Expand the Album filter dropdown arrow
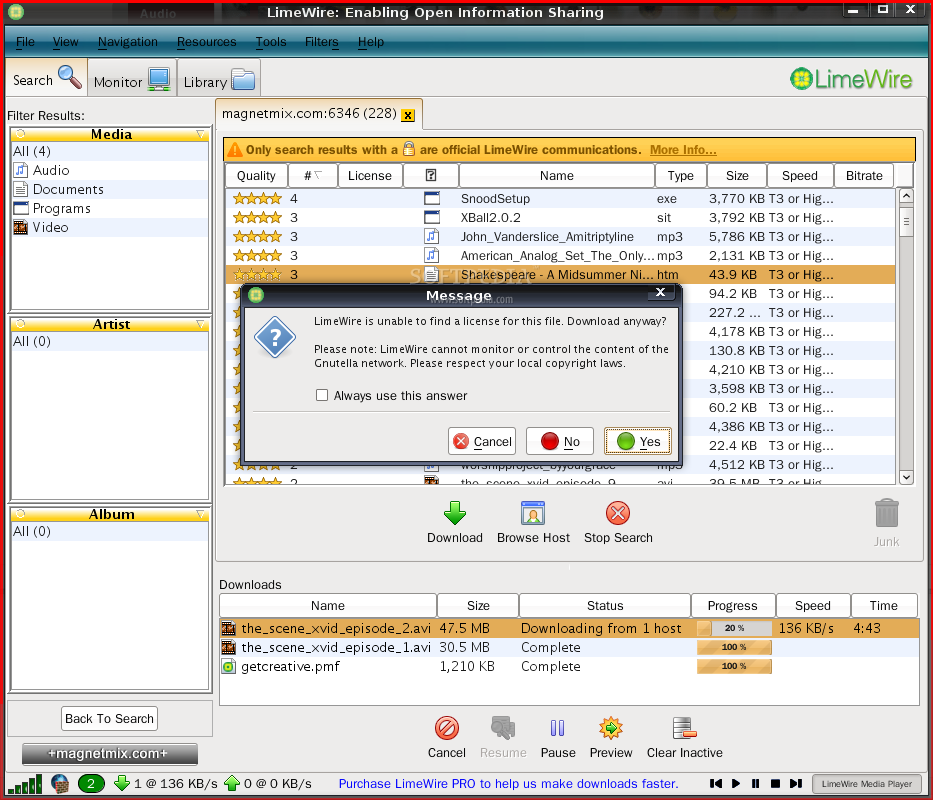Viewport: 933px width, 800px height. click(201, 514)
